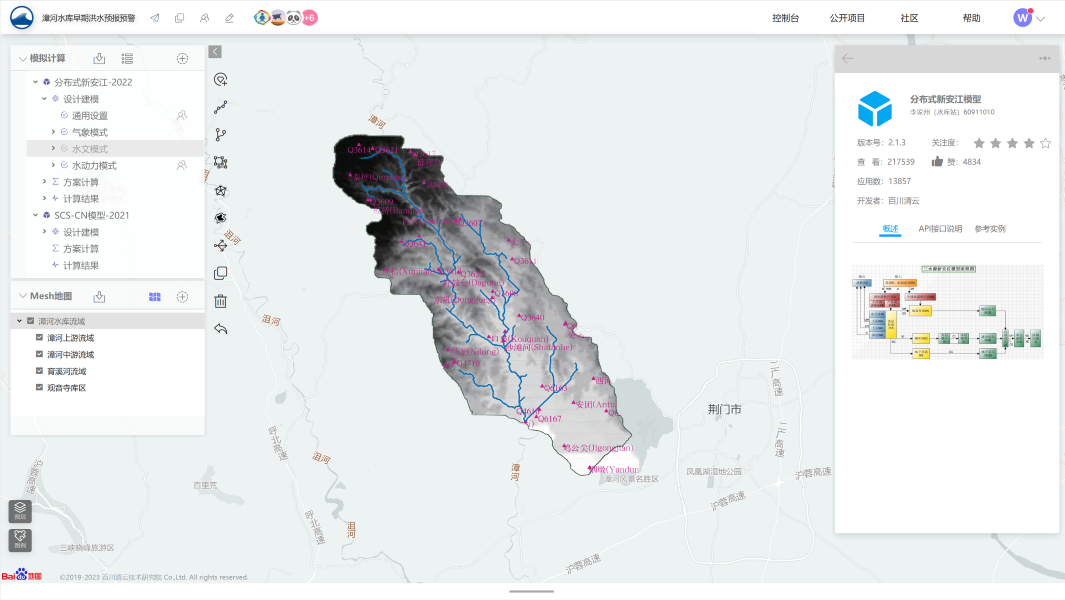The image size is (1065, 600).
Task: Toggle the 漳河上游流域 checkbox
Action: (x=39, y=338)
